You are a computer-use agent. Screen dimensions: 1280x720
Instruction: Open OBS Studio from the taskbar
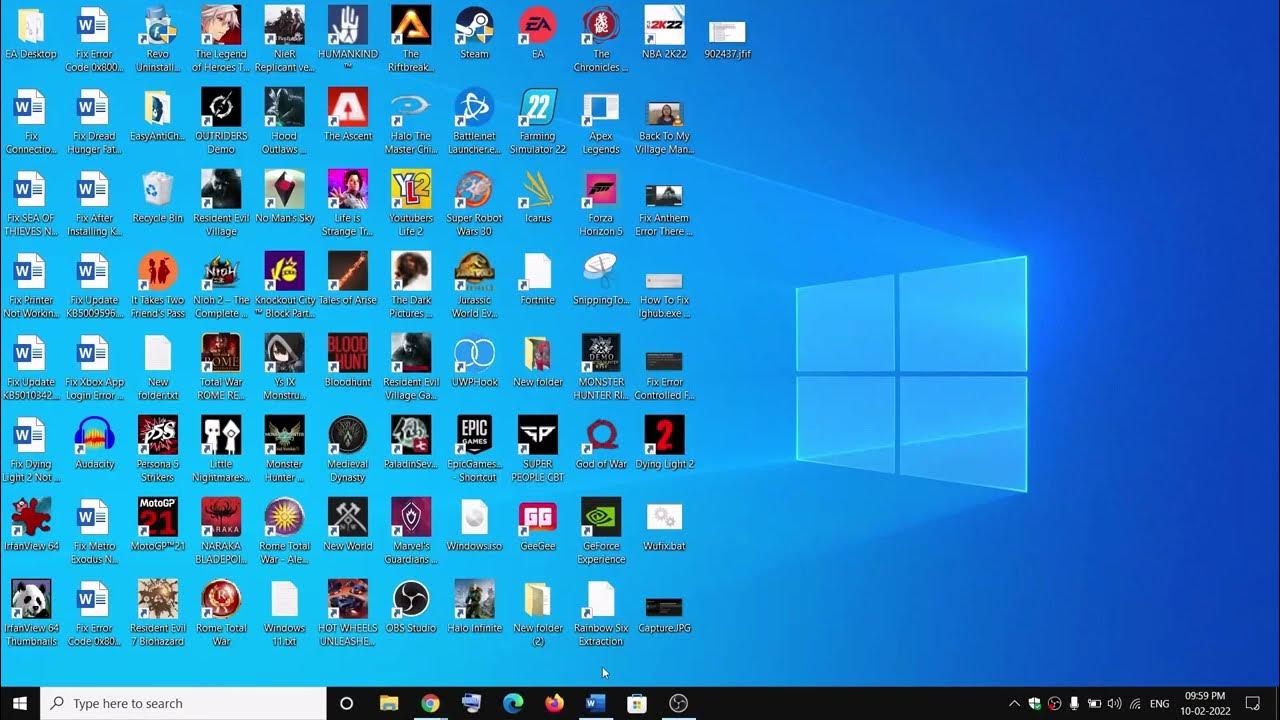click(x=678, y=703)
